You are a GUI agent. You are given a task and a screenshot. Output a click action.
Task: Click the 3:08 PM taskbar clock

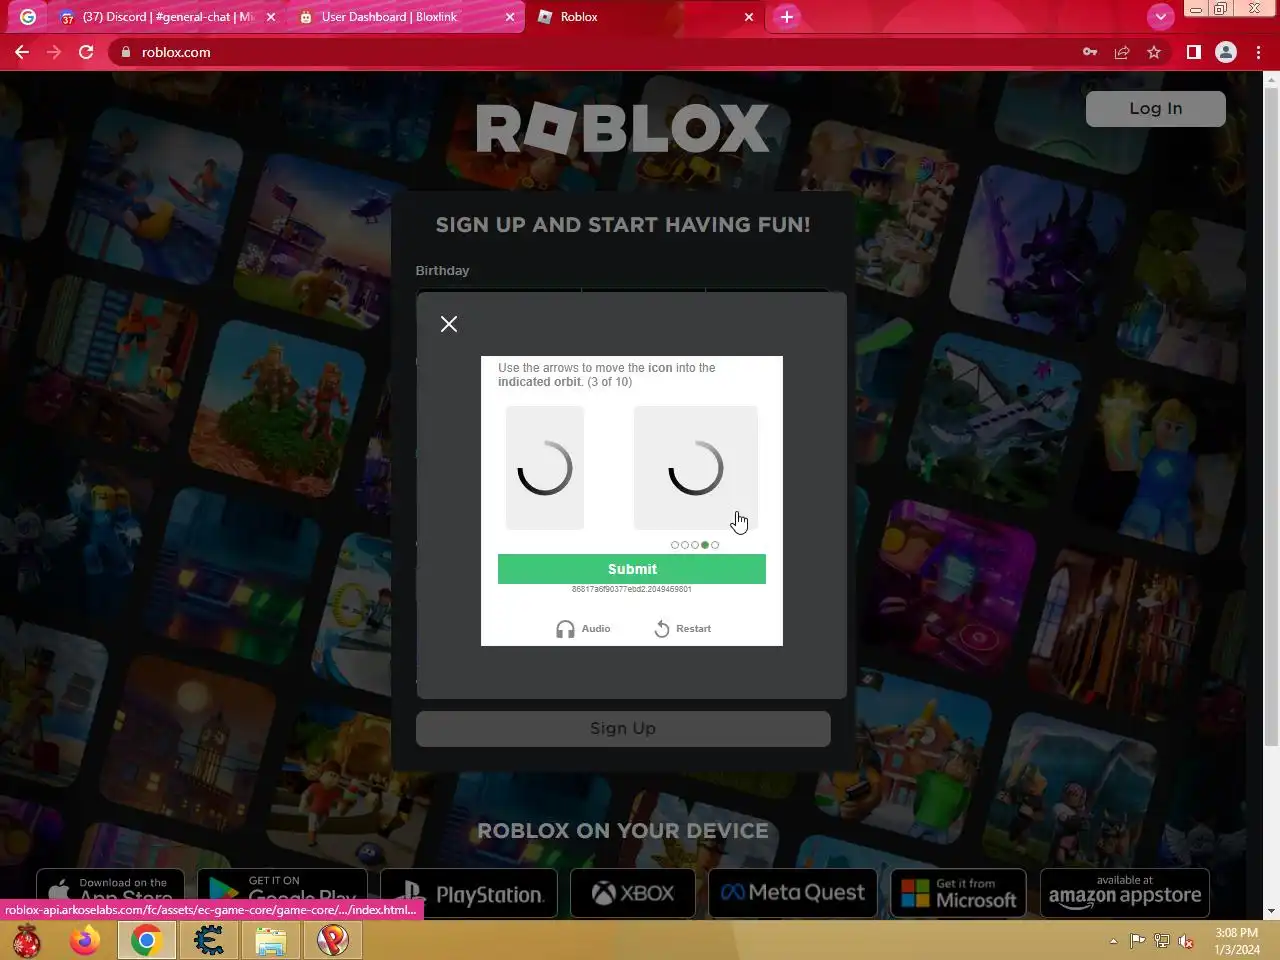point(1237,941)
